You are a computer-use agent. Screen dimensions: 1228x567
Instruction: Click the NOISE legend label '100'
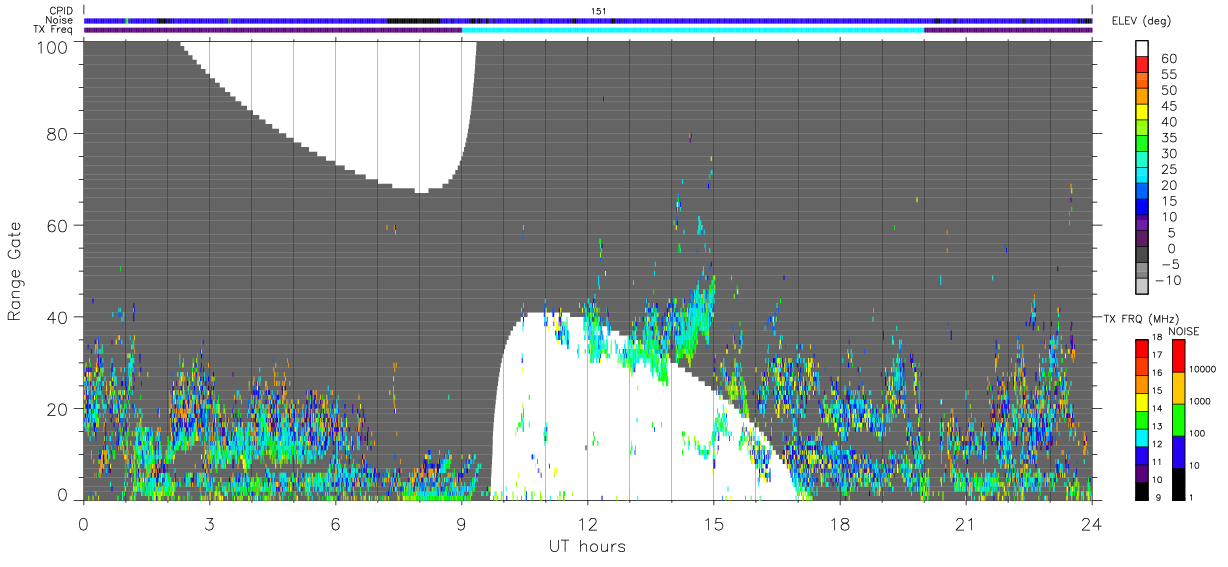pos(1197,433)
